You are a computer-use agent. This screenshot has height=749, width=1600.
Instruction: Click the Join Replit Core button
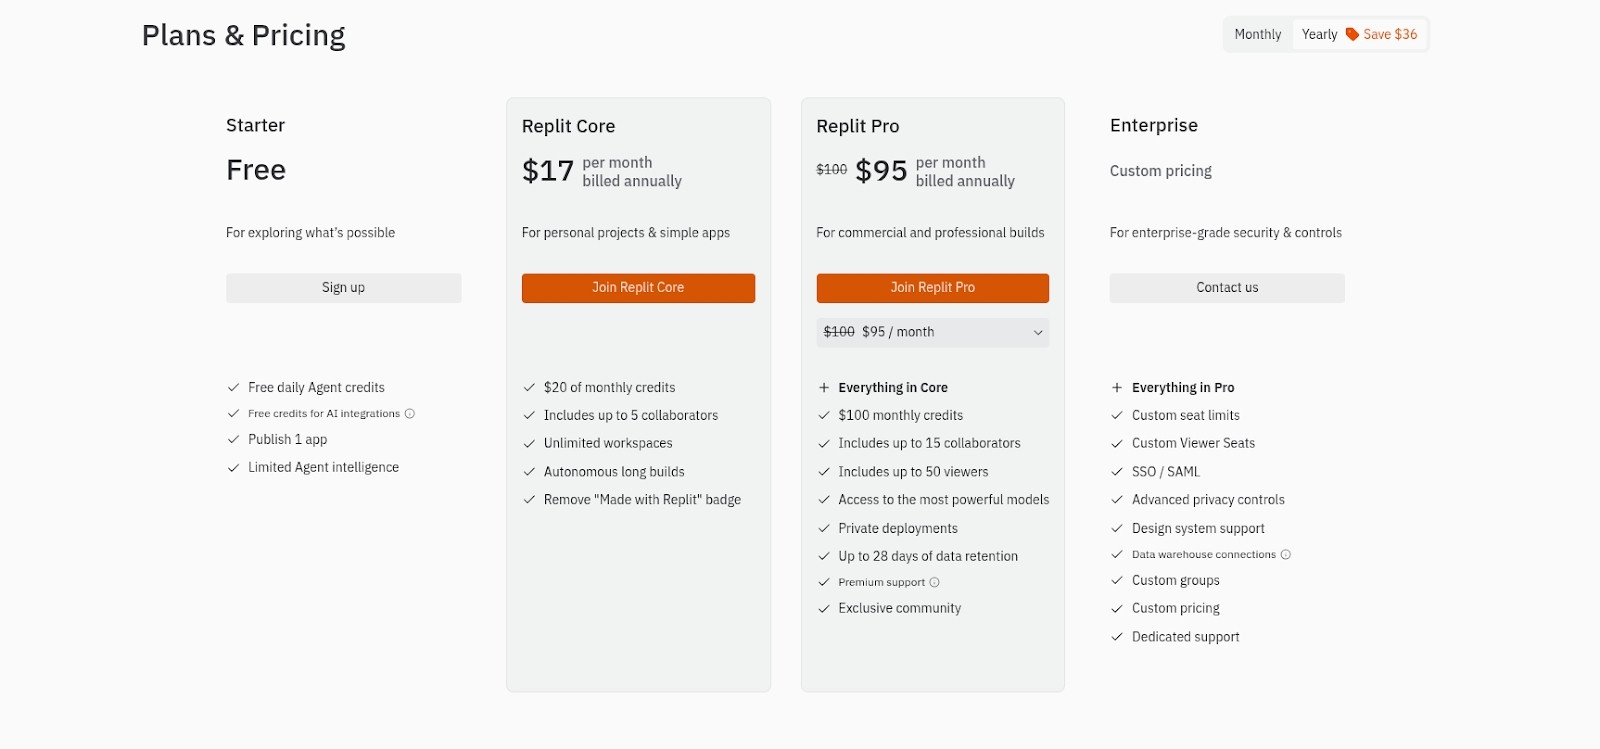[638, 287]
